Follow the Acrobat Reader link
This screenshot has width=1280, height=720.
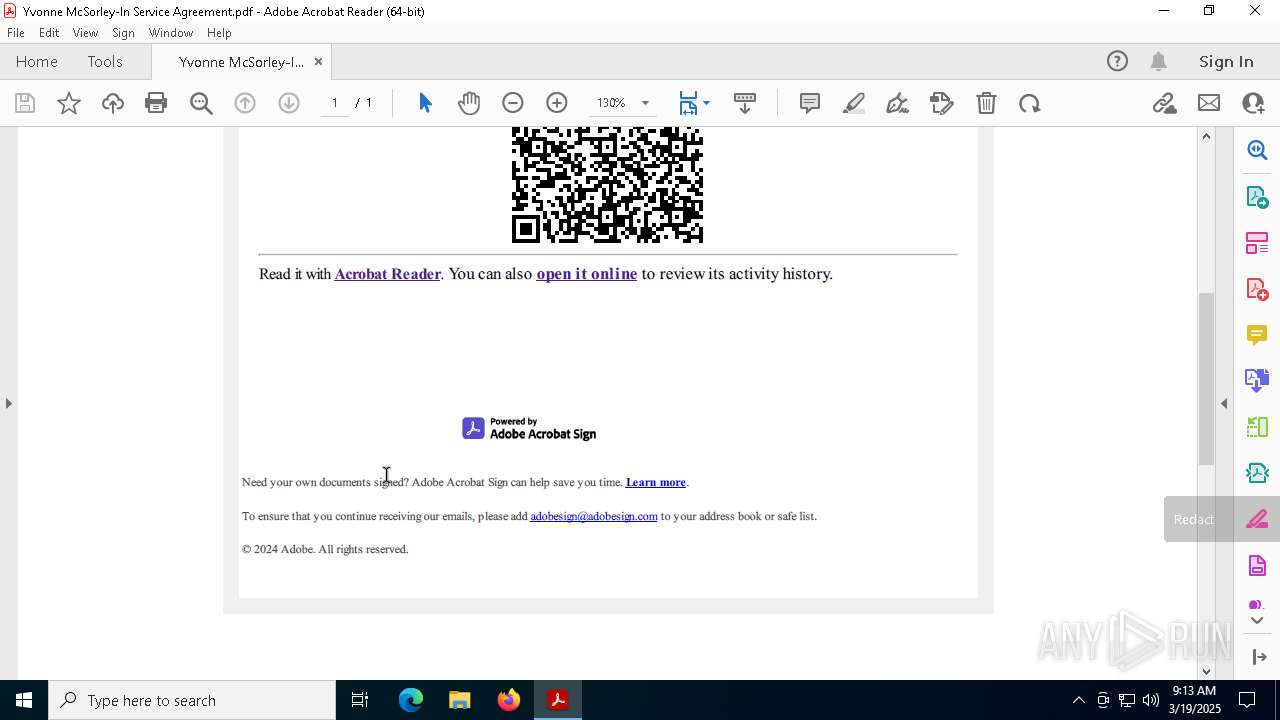(x=387, y=274)
